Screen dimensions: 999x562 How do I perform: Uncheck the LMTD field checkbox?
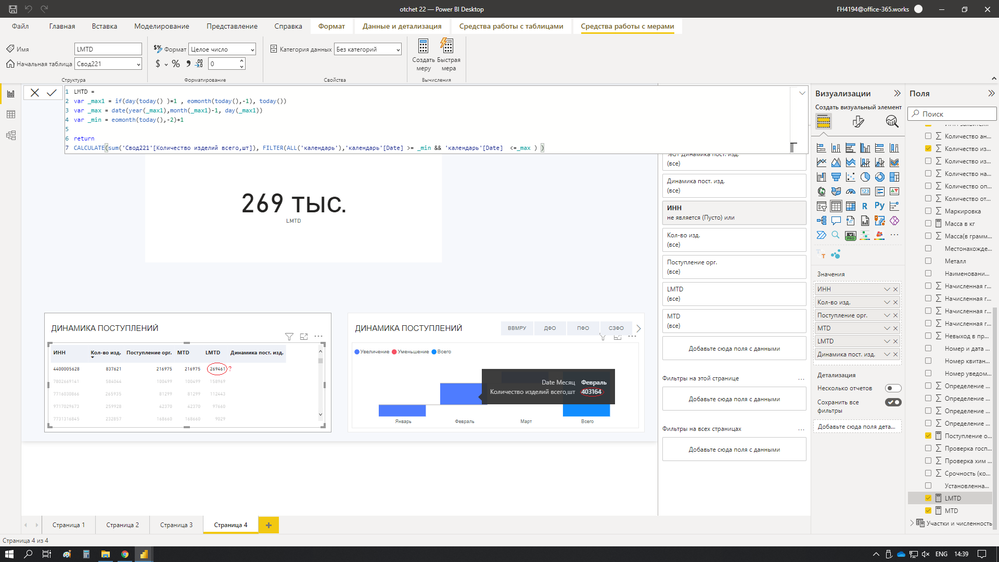click(928, 498)
